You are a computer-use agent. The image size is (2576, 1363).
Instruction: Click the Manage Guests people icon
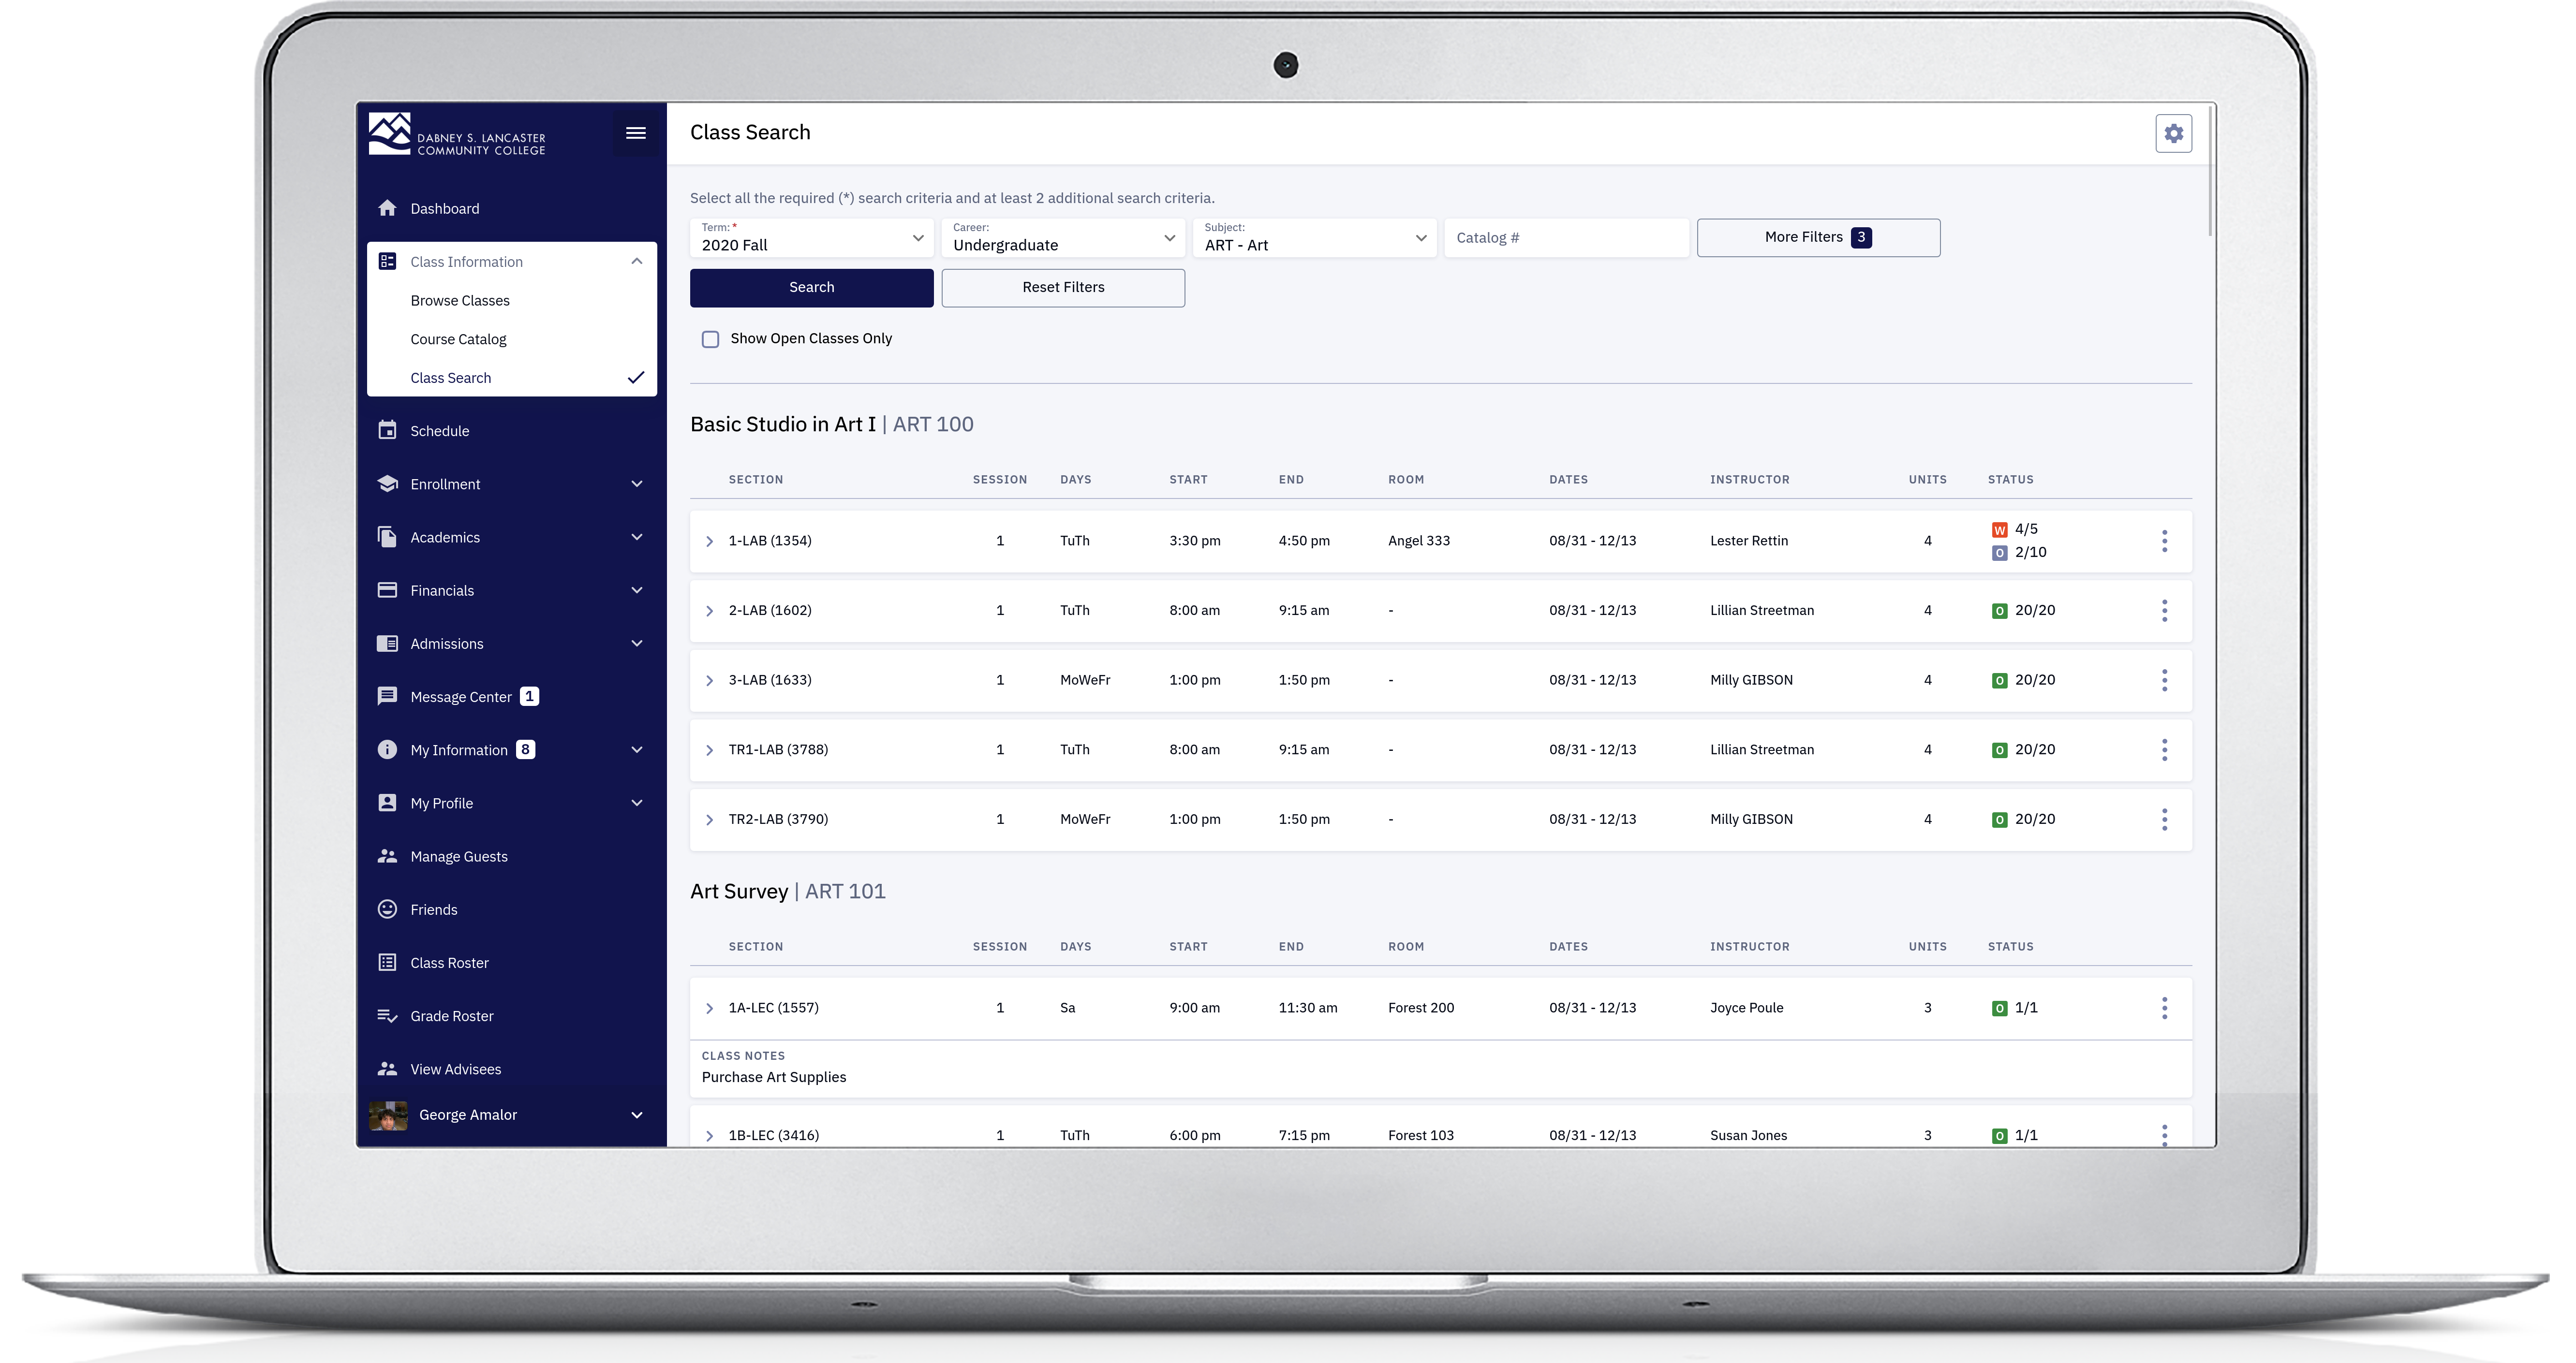point(387,856)
